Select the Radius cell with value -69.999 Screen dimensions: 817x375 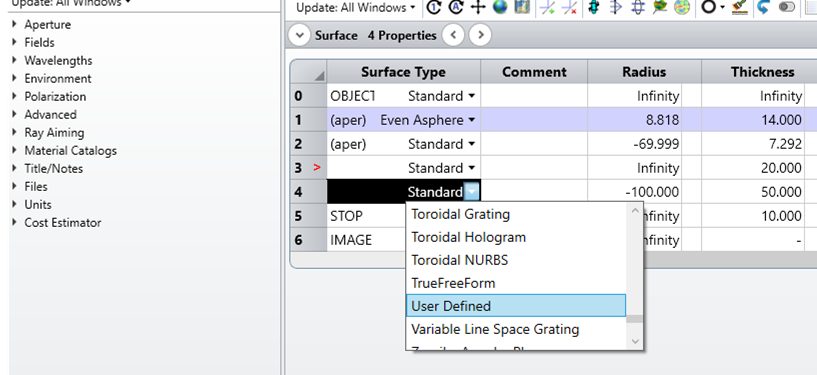coord(635,144)
